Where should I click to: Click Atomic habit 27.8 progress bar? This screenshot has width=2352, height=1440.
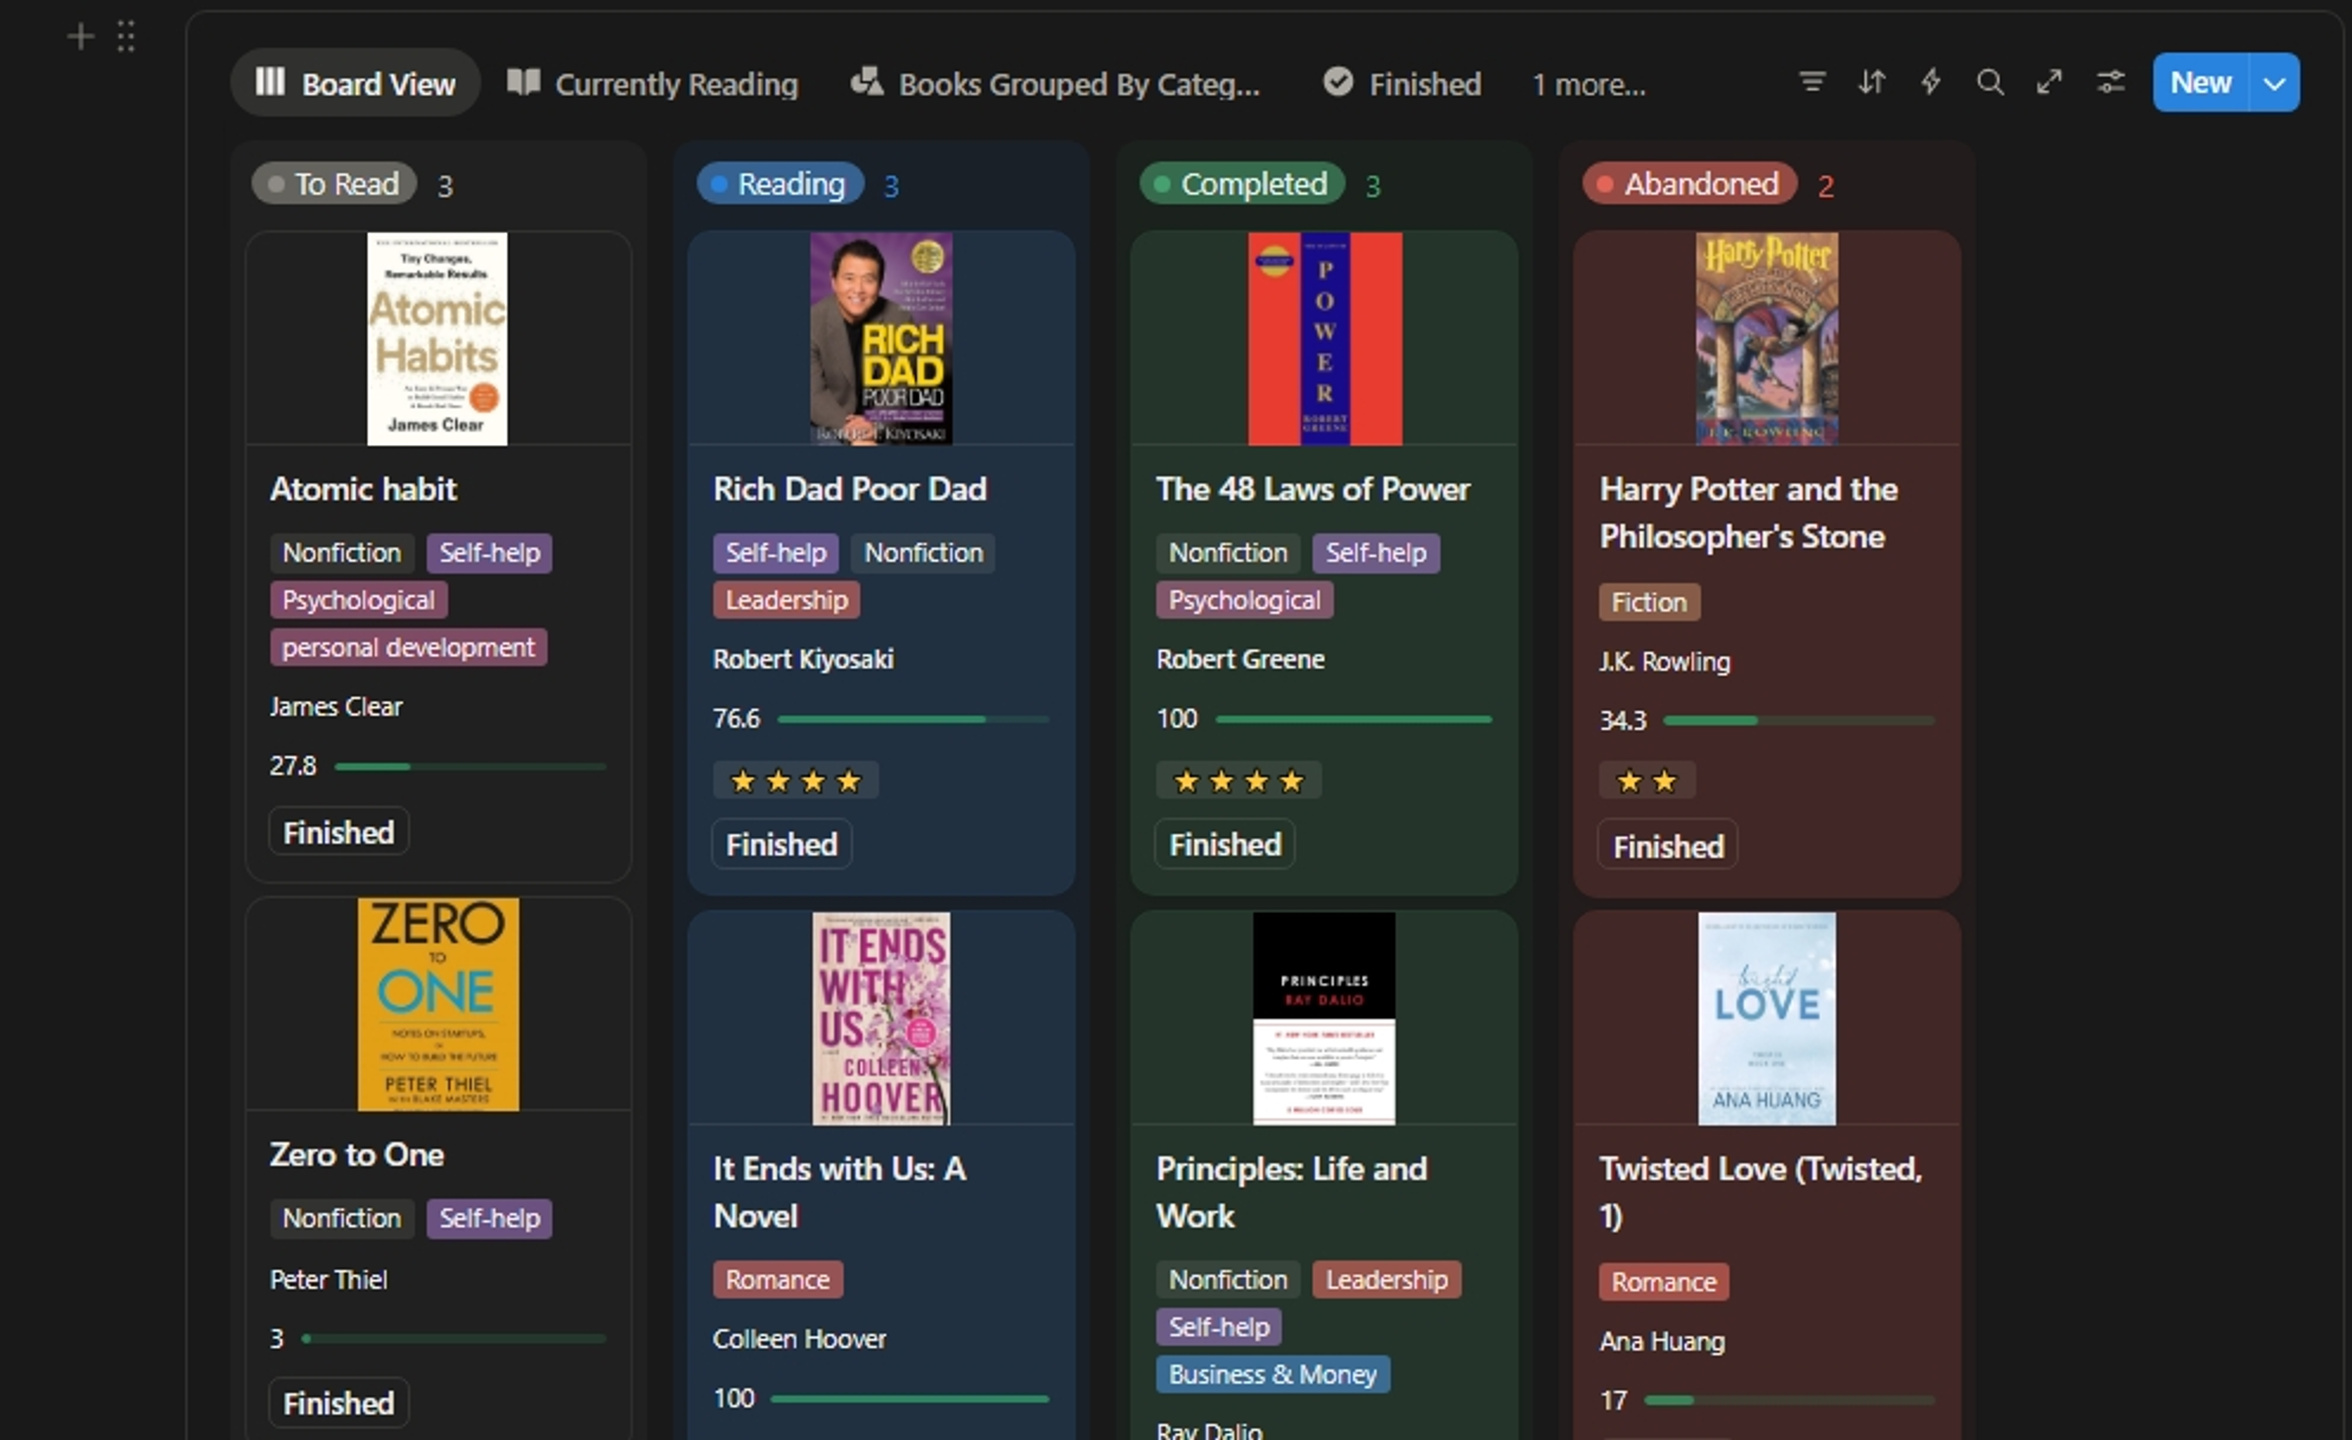470,767
